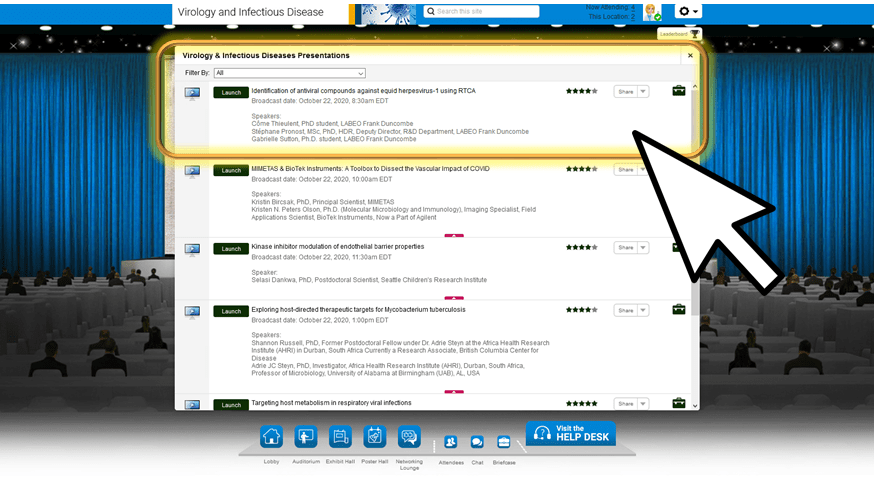874x481 pixels.
Task: Click the screen icon for Mycobacterium tuberculosis presentation
Action: tap(192, 312)
